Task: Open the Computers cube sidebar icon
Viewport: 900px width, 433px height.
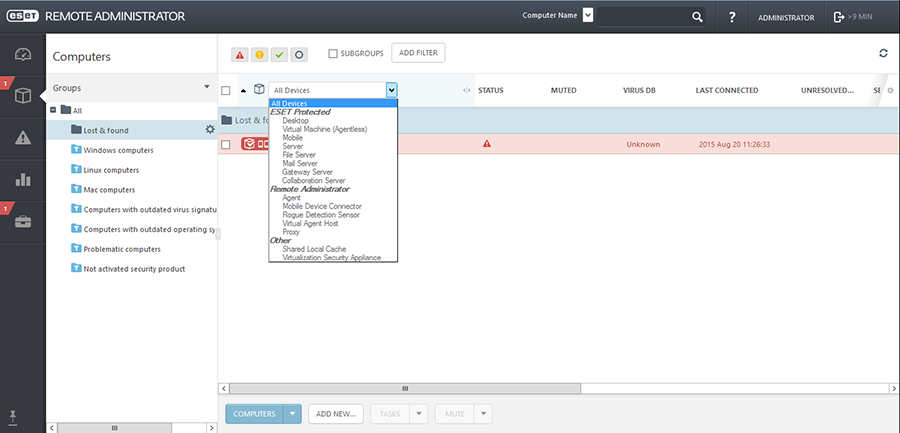Action: (23, 96)
